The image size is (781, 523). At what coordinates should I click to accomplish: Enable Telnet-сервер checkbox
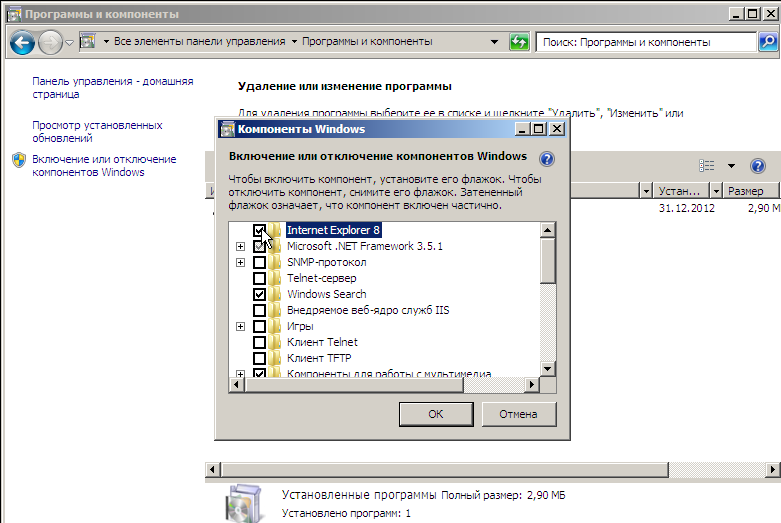(259, 278)
